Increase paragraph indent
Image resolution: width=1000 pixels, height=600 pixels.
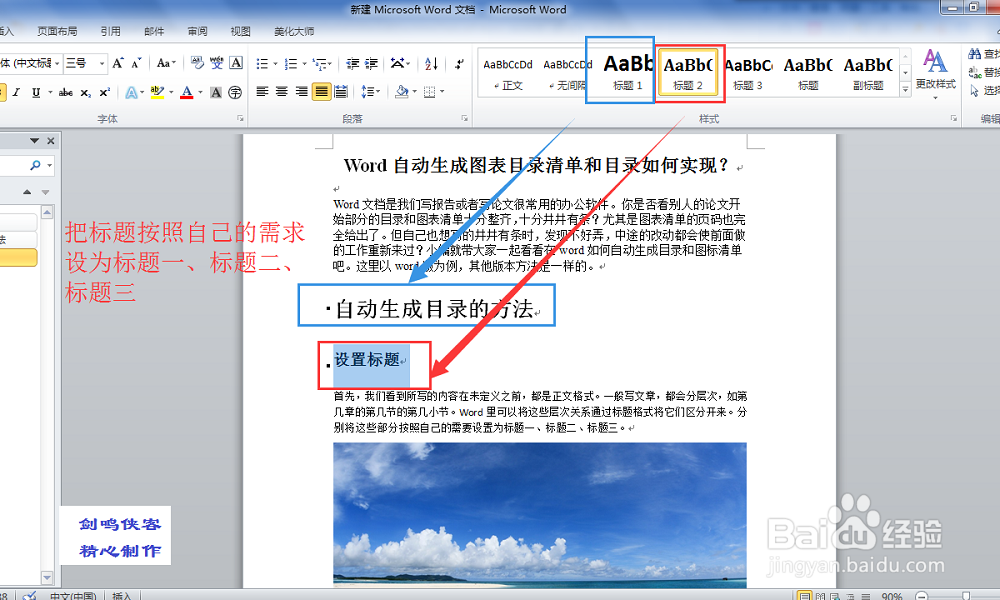coord(371,64)
